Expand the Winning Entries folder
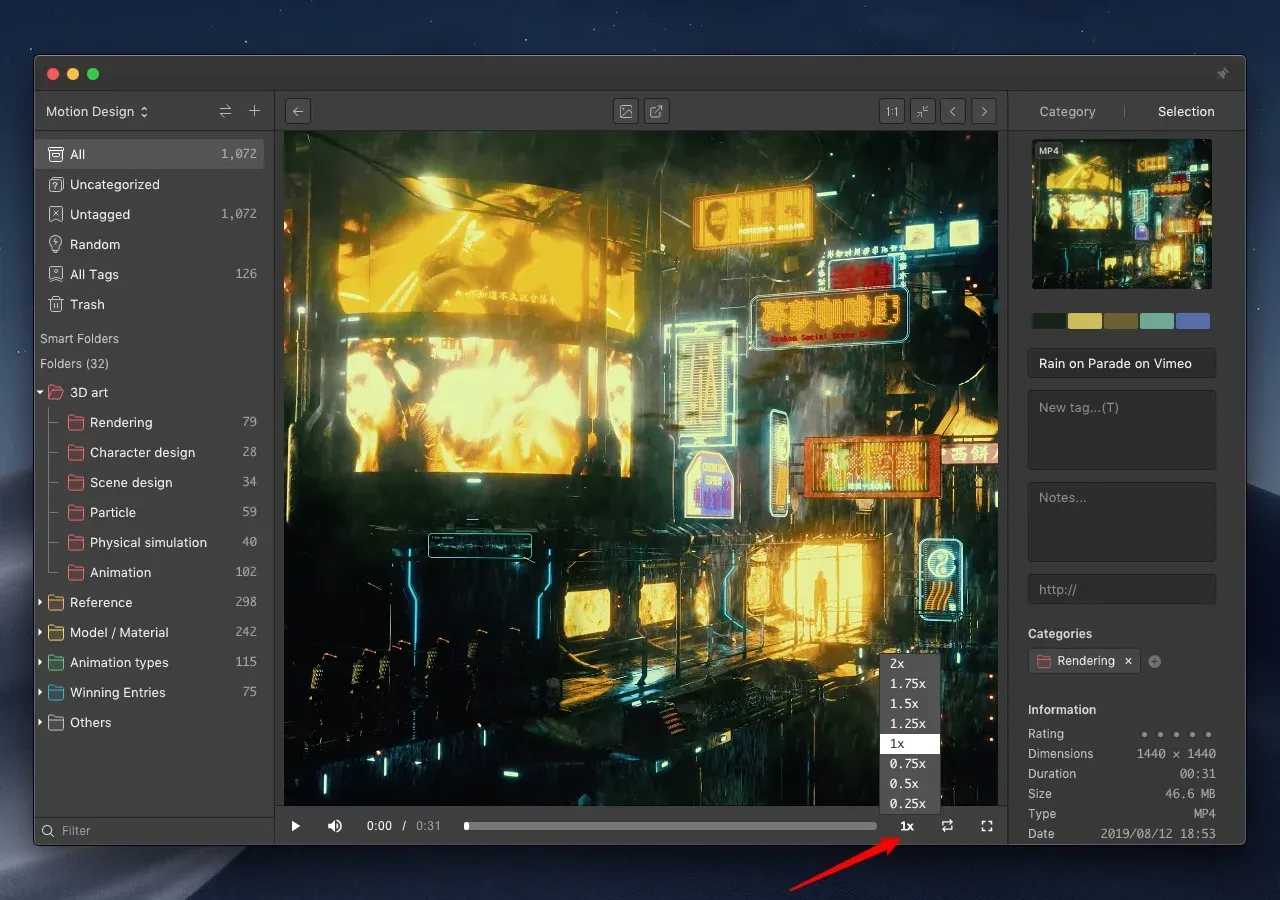 tap(41, 692)
